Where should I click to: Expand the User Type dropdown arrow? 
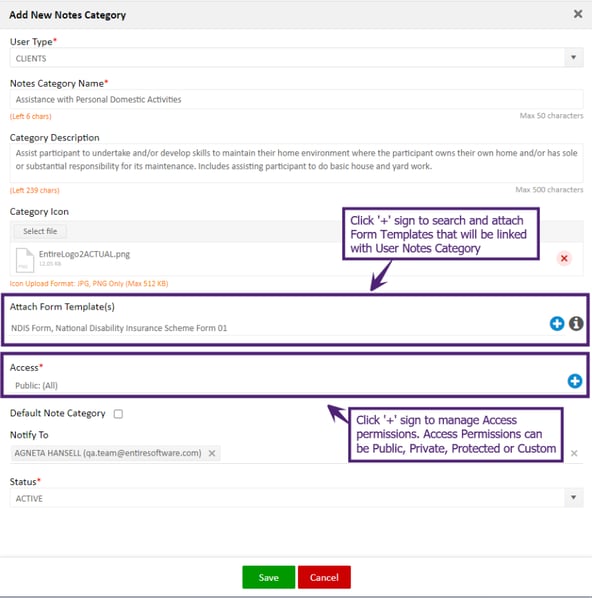pos(573,58)
